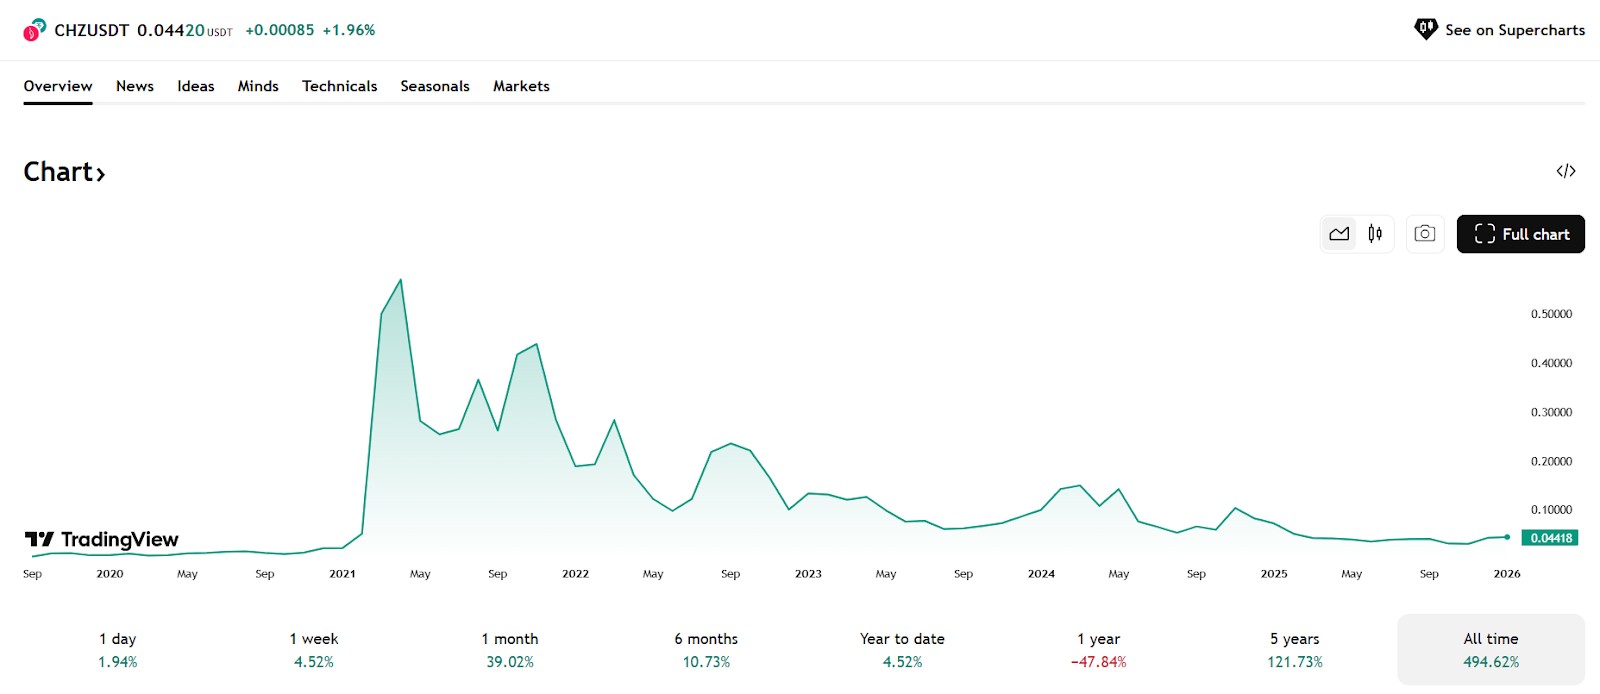Select the 1 day range
This screenshot has height=694, width=1600.
[x=118, y=650]
